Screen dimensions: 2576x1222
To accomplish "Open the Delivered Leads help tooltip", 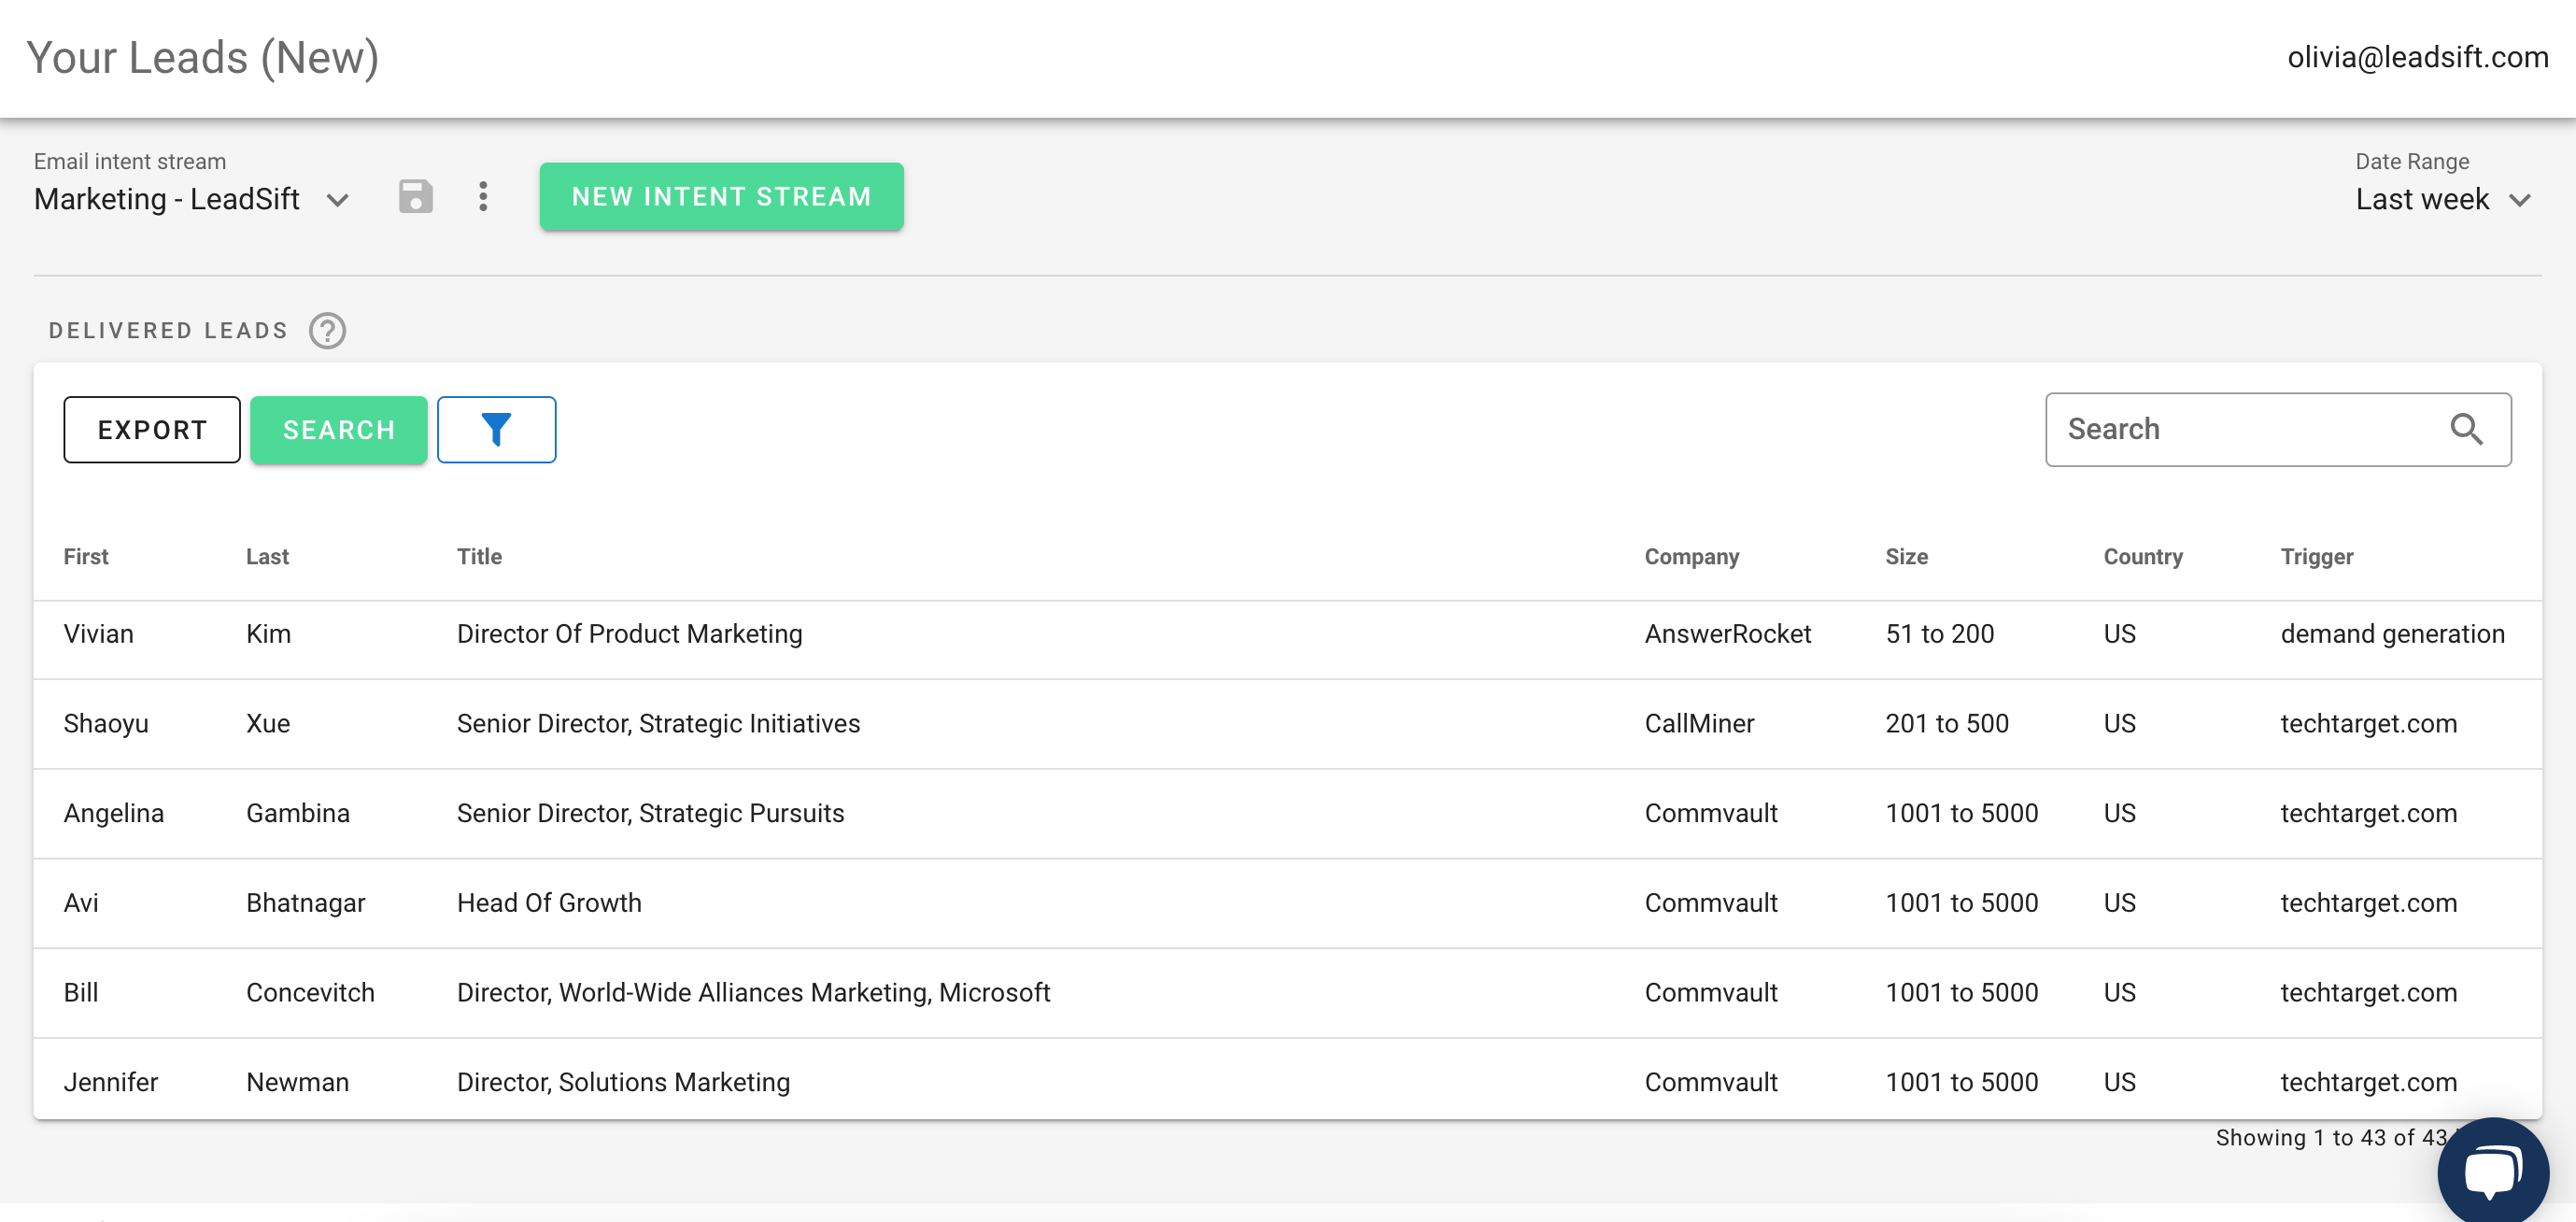I will (327, 330).
